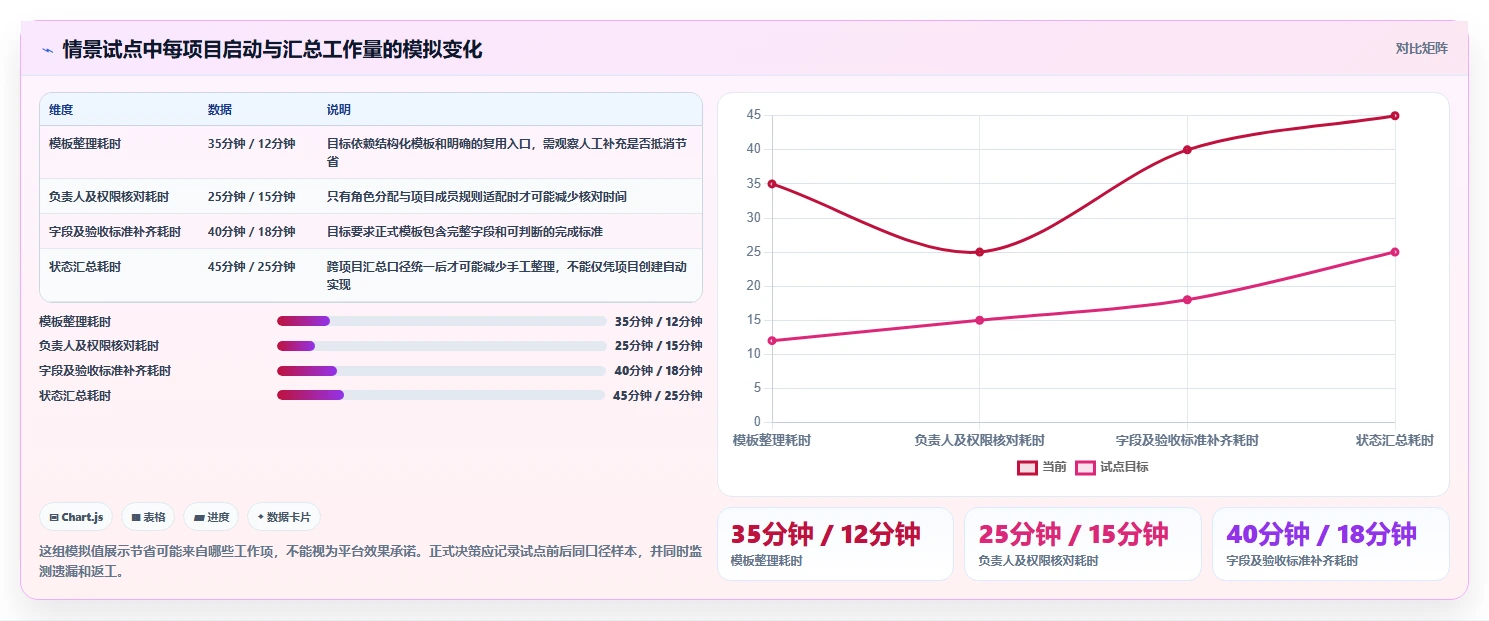Click the 试点目标 line's final data point at 25
This screenshot has width=1489, height=621.
tap(1395, 252)
